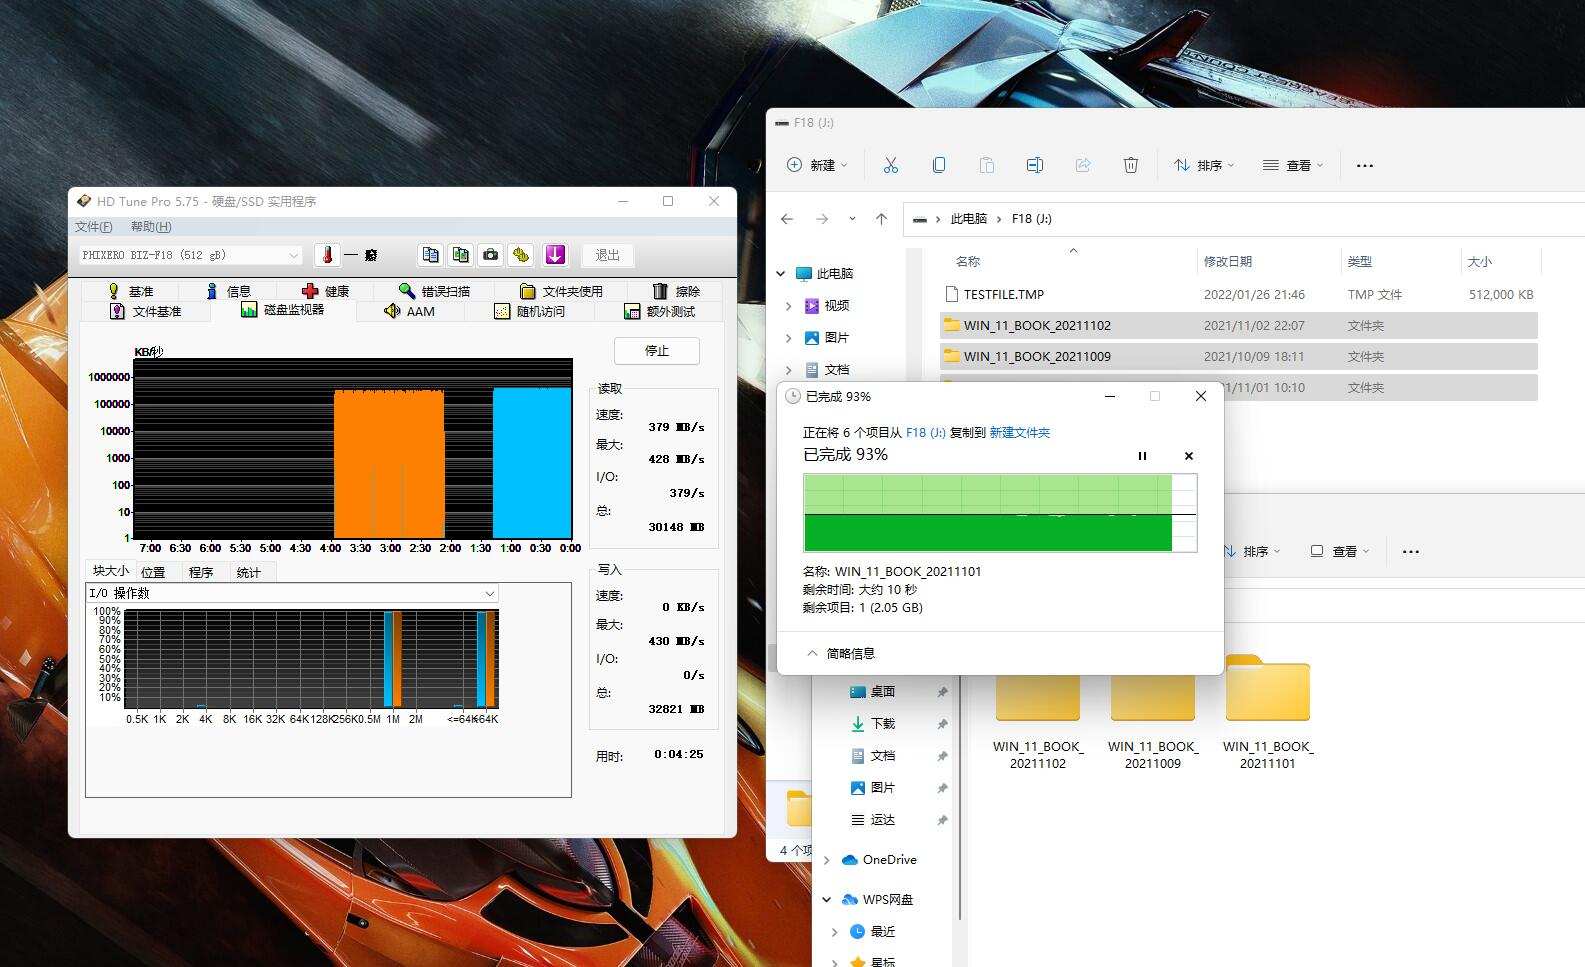Switch to the 信息 (Info) tab
The image size is (1585, 967).
(x=228, y=291)
